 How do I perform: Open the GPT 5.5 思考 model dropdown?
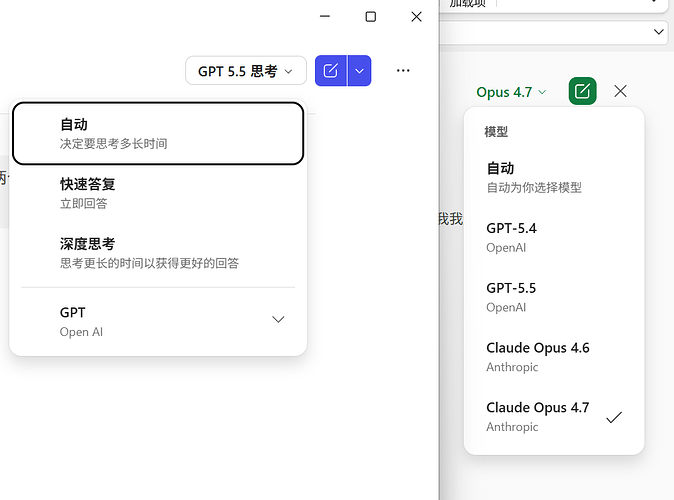point(245,71)
